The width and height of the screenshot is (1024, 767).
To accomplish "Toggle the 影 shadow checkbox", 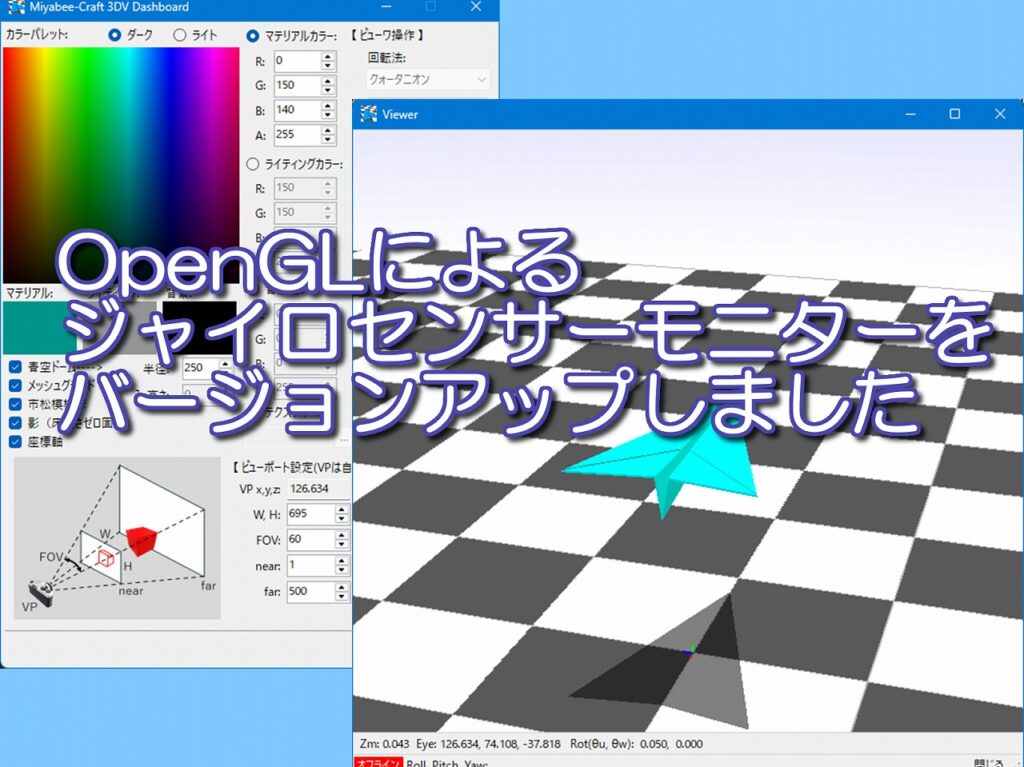I will 16,423.
